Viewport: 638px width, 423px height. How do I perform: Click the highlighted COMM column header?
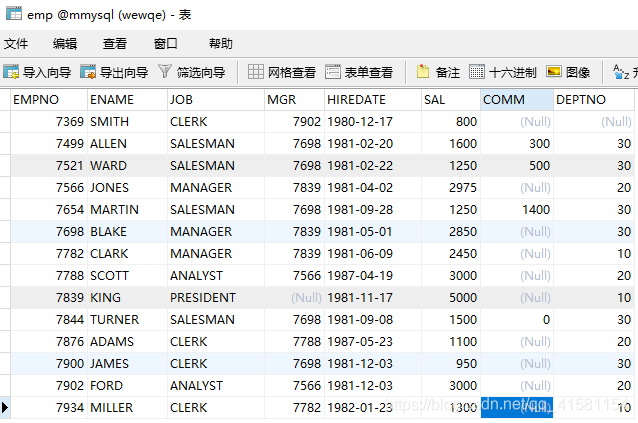[x=517, y=100]
